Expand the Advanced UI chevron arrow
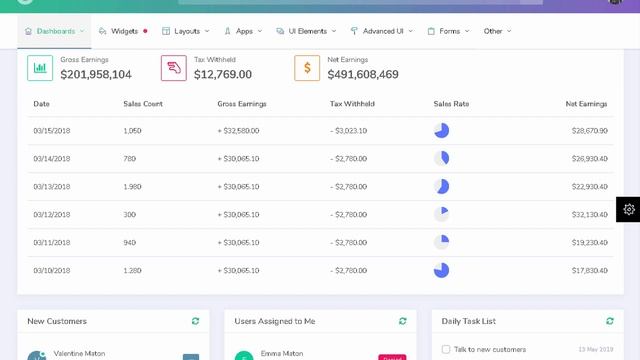 point(411,31)
